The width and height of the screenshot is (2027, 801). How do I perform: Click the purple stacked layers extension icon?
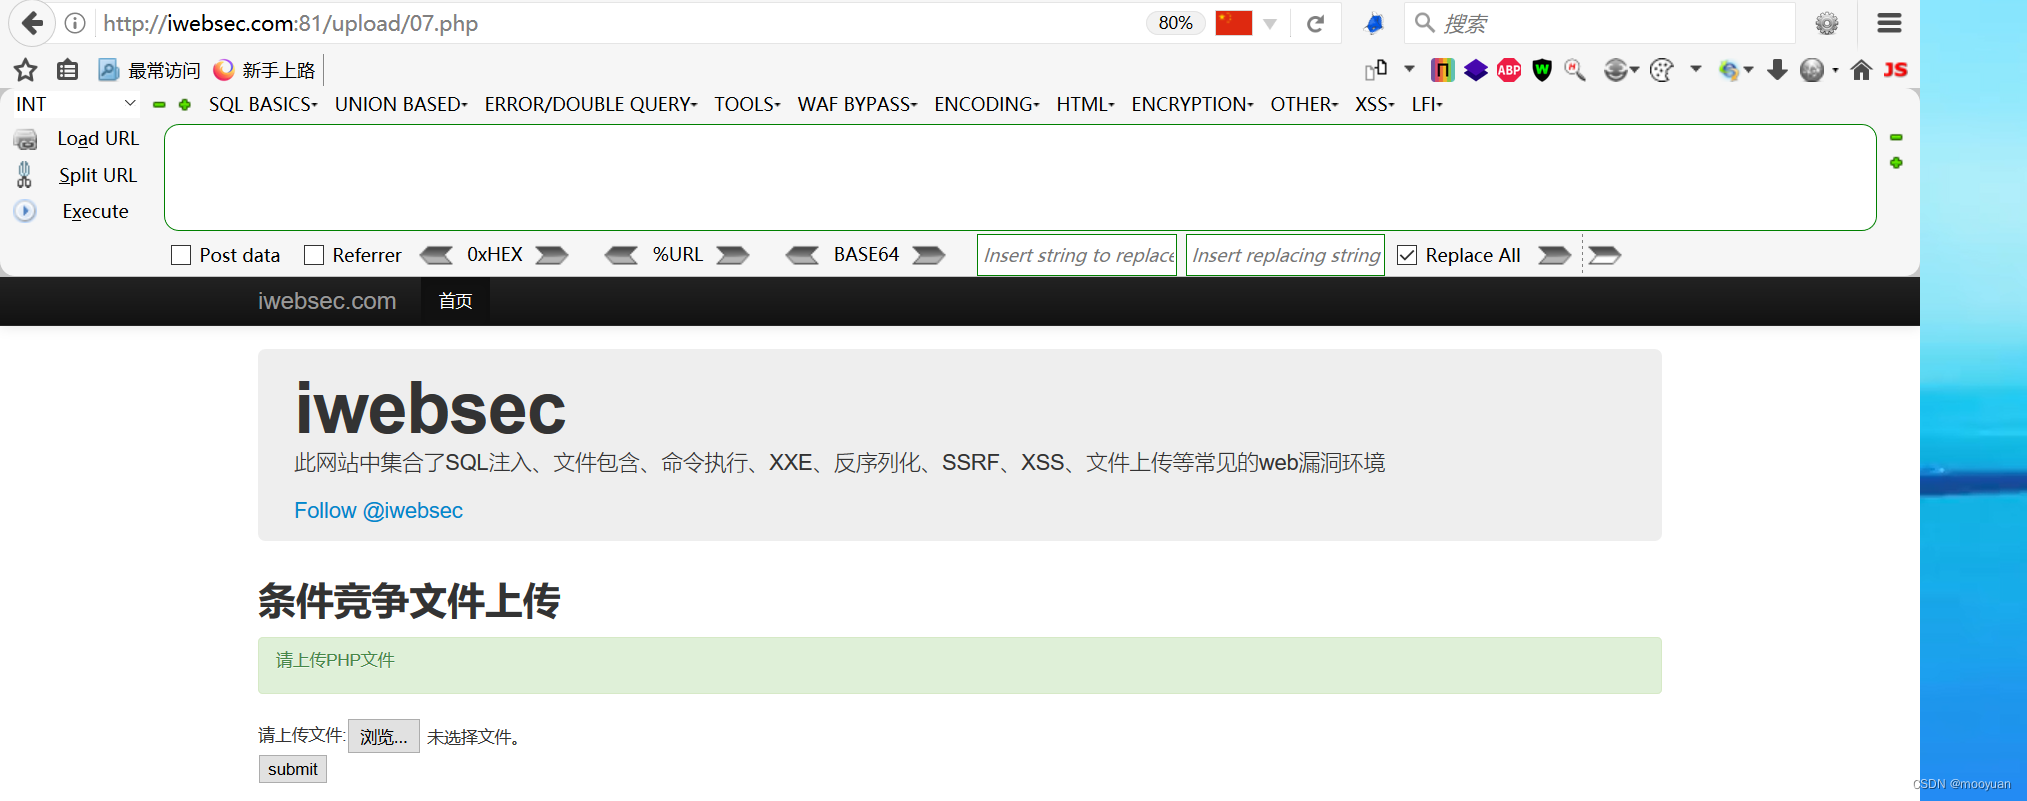click(x=1476, y=70)
